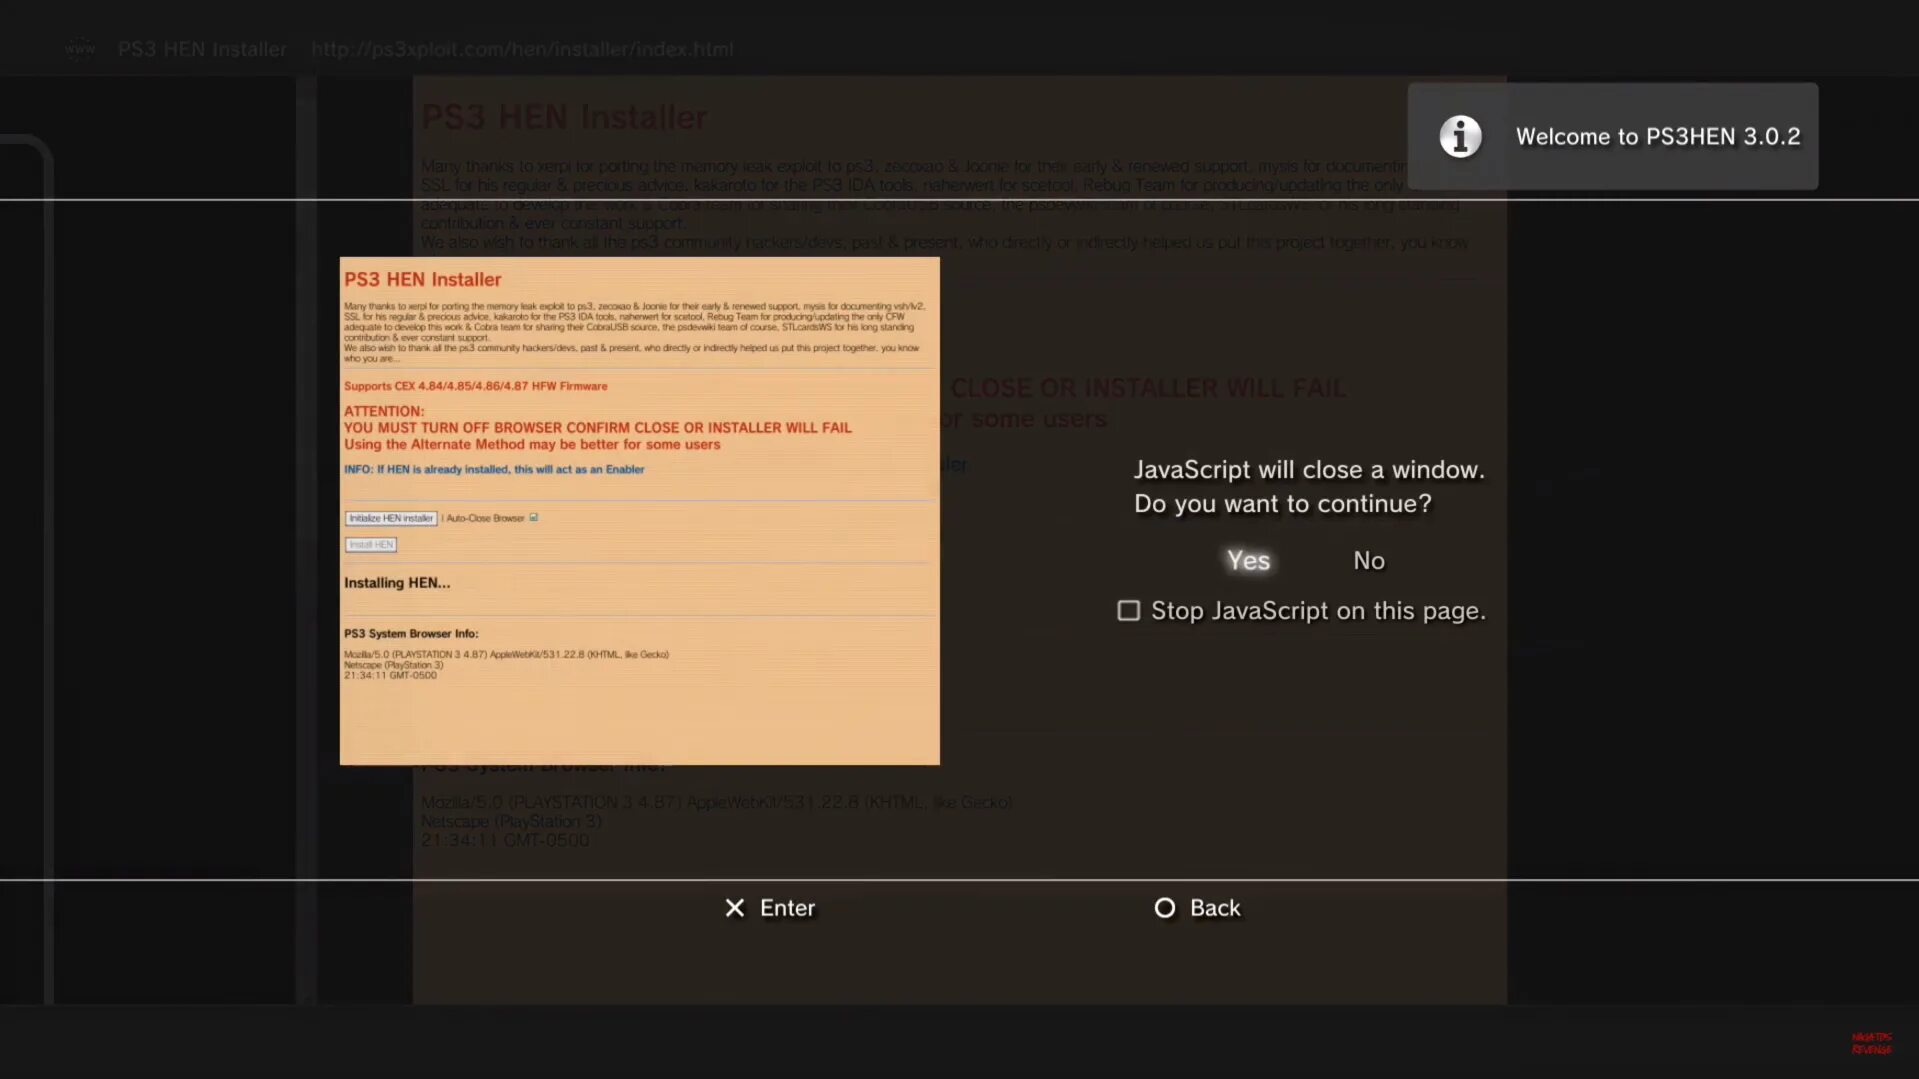Click the info icon in the notification

(x=1460, y=136)
